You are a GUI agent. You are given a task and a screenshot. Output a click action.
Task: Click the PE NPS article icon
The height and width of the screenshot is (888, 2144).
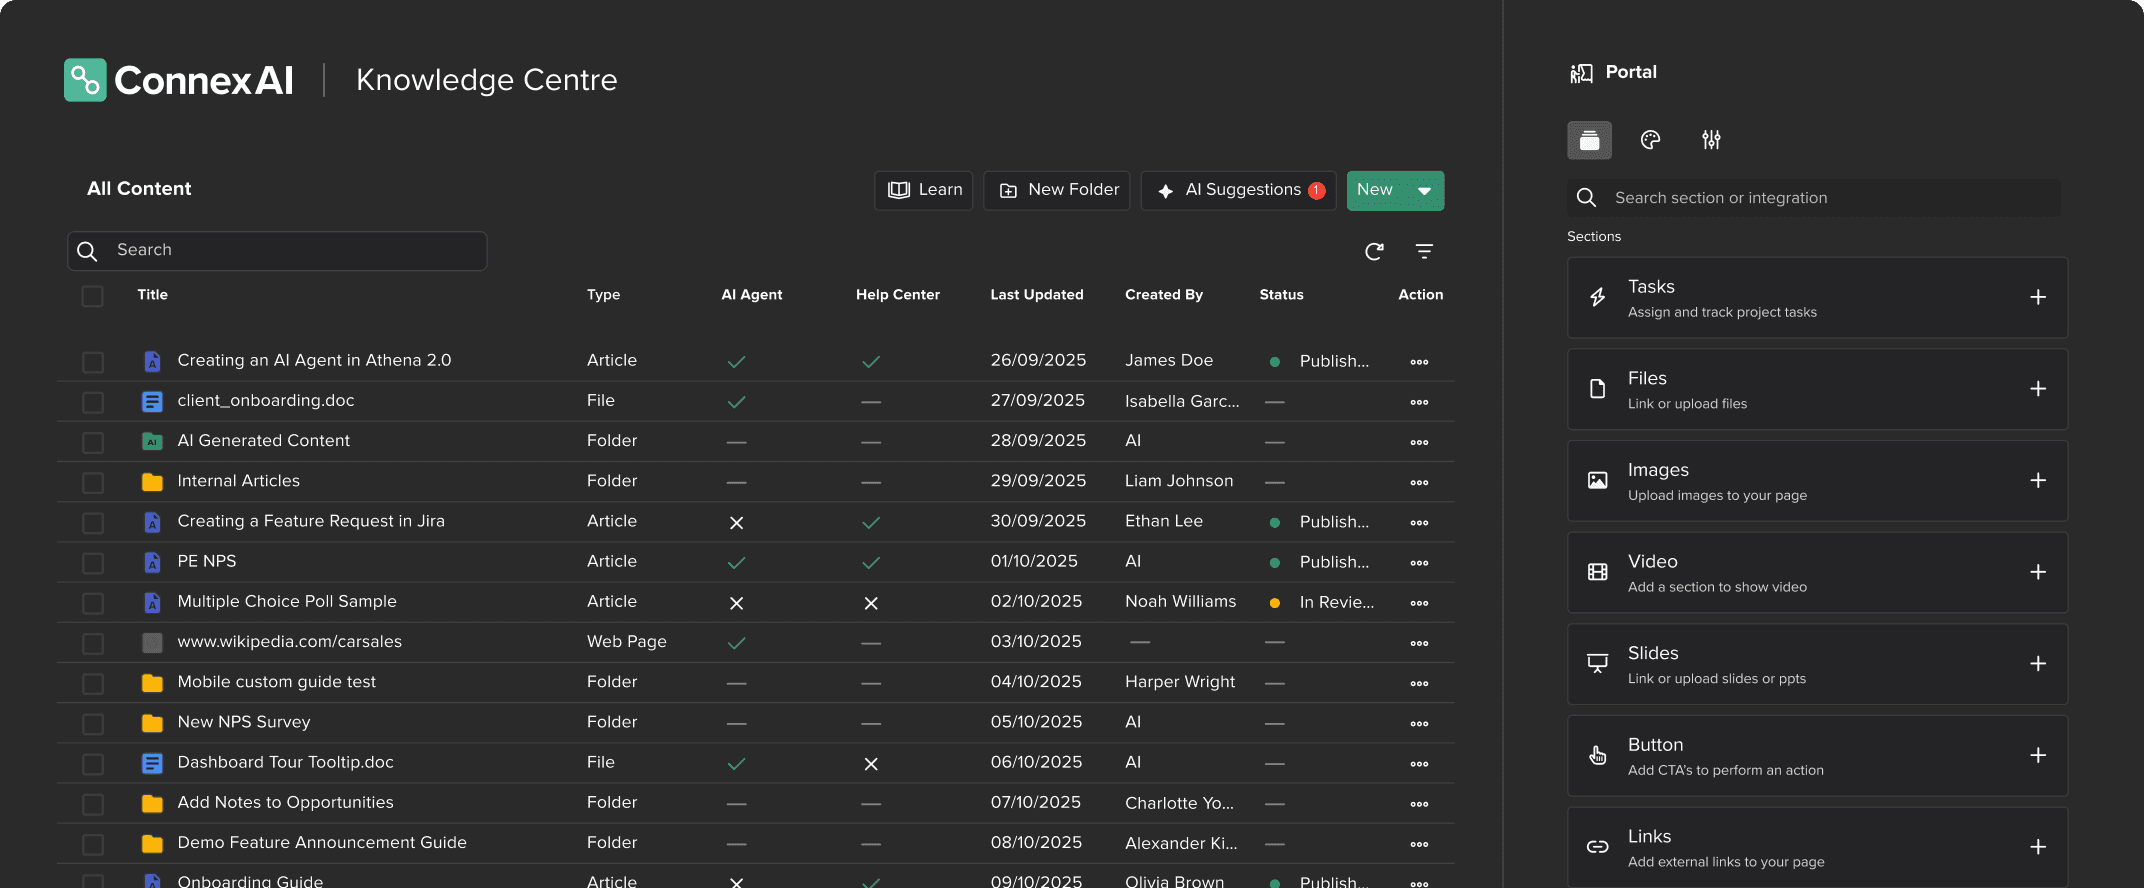pos(152,562)
